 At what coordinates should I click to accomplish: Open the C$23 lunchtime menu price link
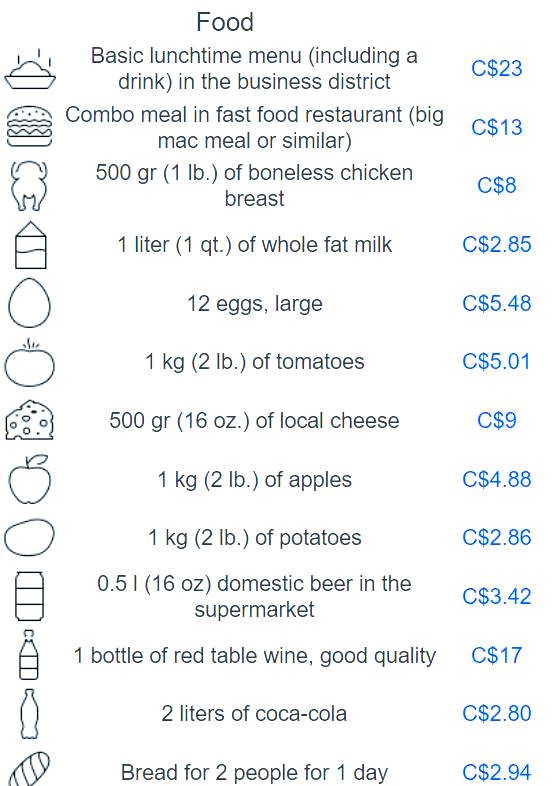pos(496,69)
